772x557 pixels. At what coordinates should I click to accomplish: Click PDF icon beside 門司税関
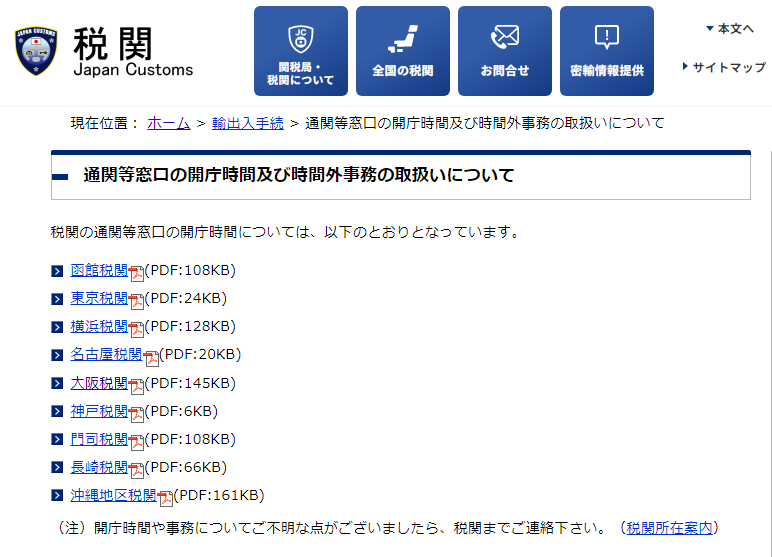pos(136,442)
